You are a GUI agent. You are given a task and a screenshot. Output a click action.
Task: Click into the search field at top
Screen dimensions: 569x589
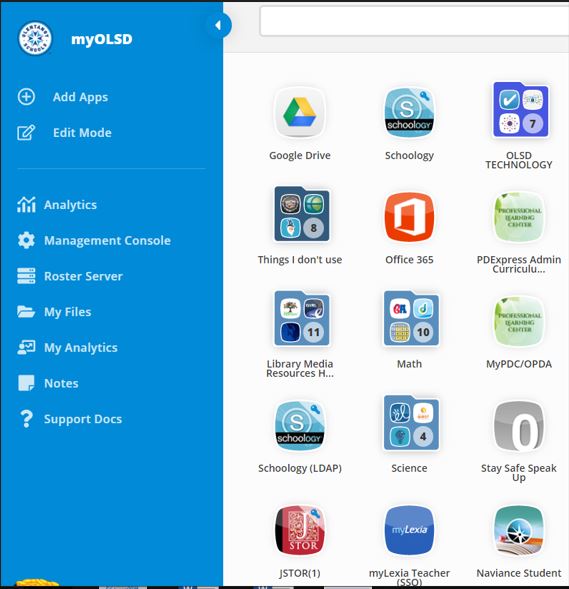tap(414, 21)
